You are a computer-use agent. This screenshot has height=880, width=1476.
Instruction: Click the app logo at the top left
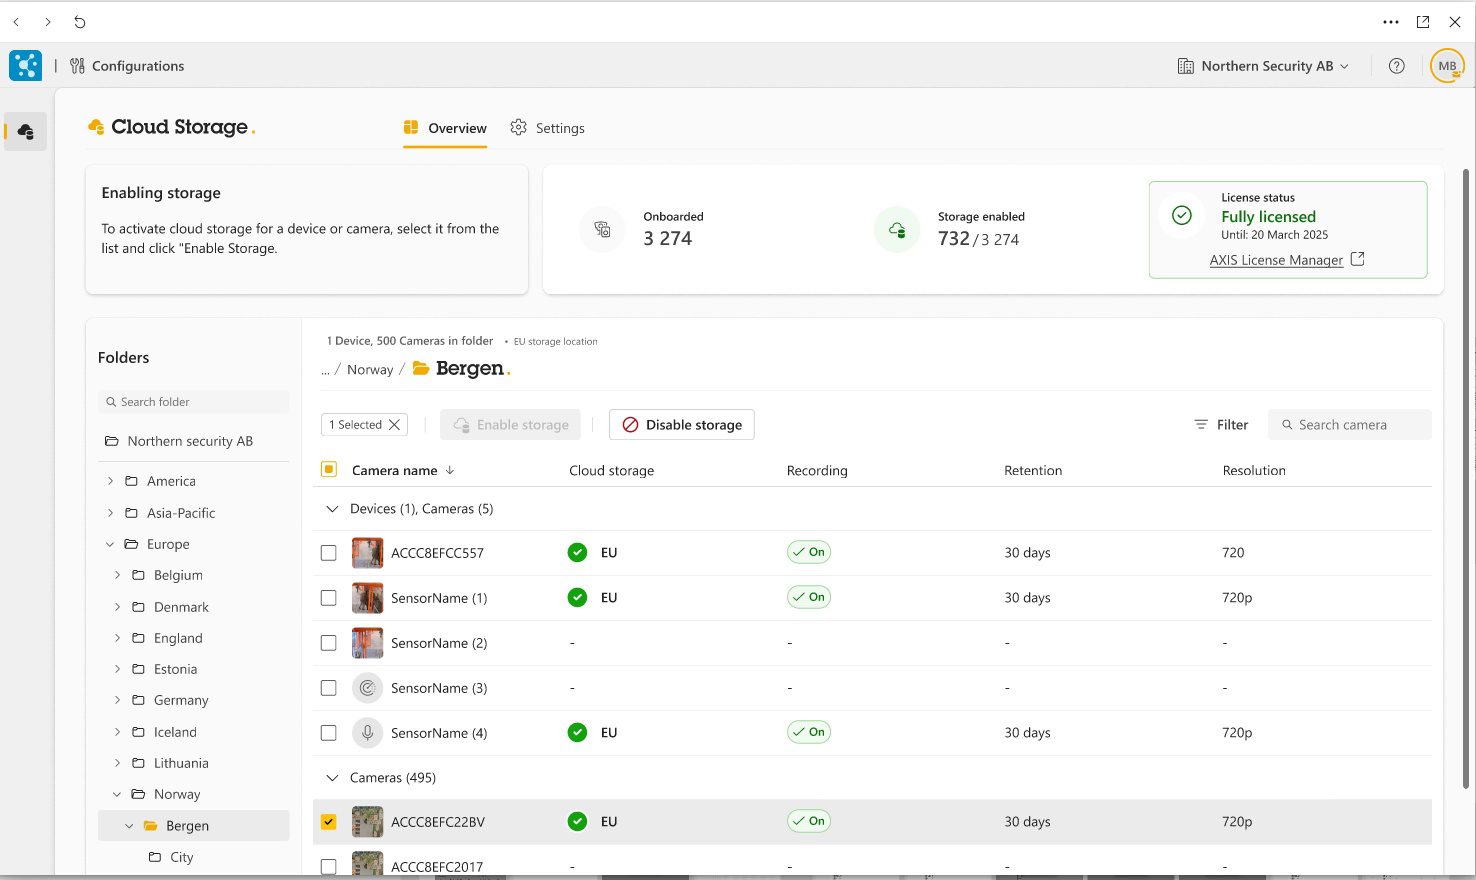pos(25,66)
